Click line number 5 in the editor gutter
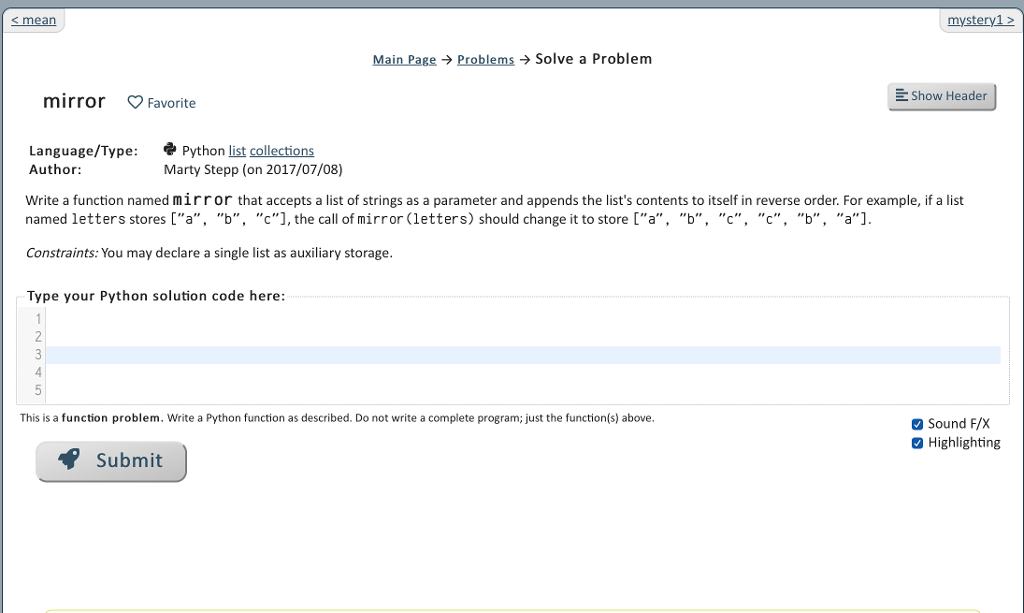Screen dimensions: 1024x613 coord(37,390)
